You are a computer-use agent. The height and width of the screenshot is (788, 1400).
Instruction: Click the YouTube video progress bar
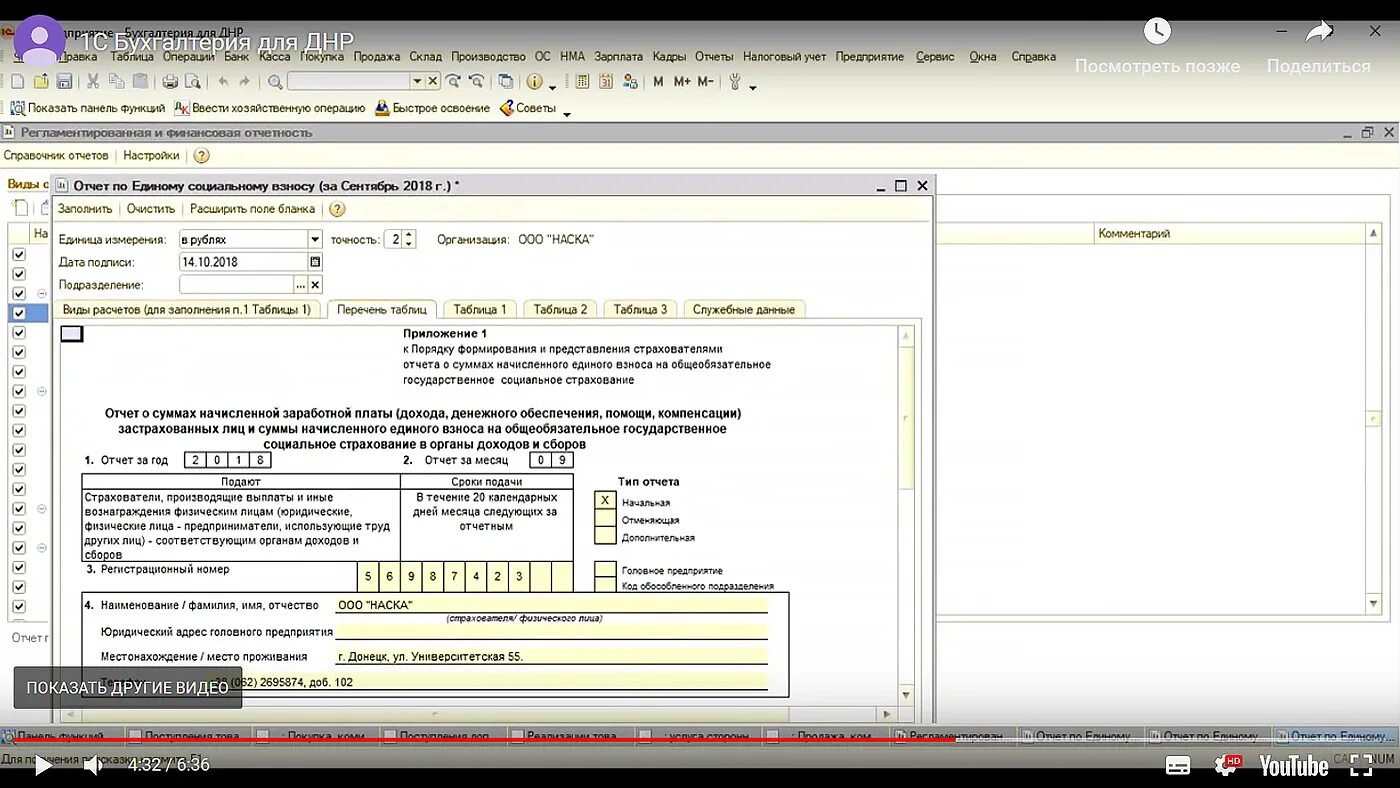pyautogui.click(x=700, y=740)
